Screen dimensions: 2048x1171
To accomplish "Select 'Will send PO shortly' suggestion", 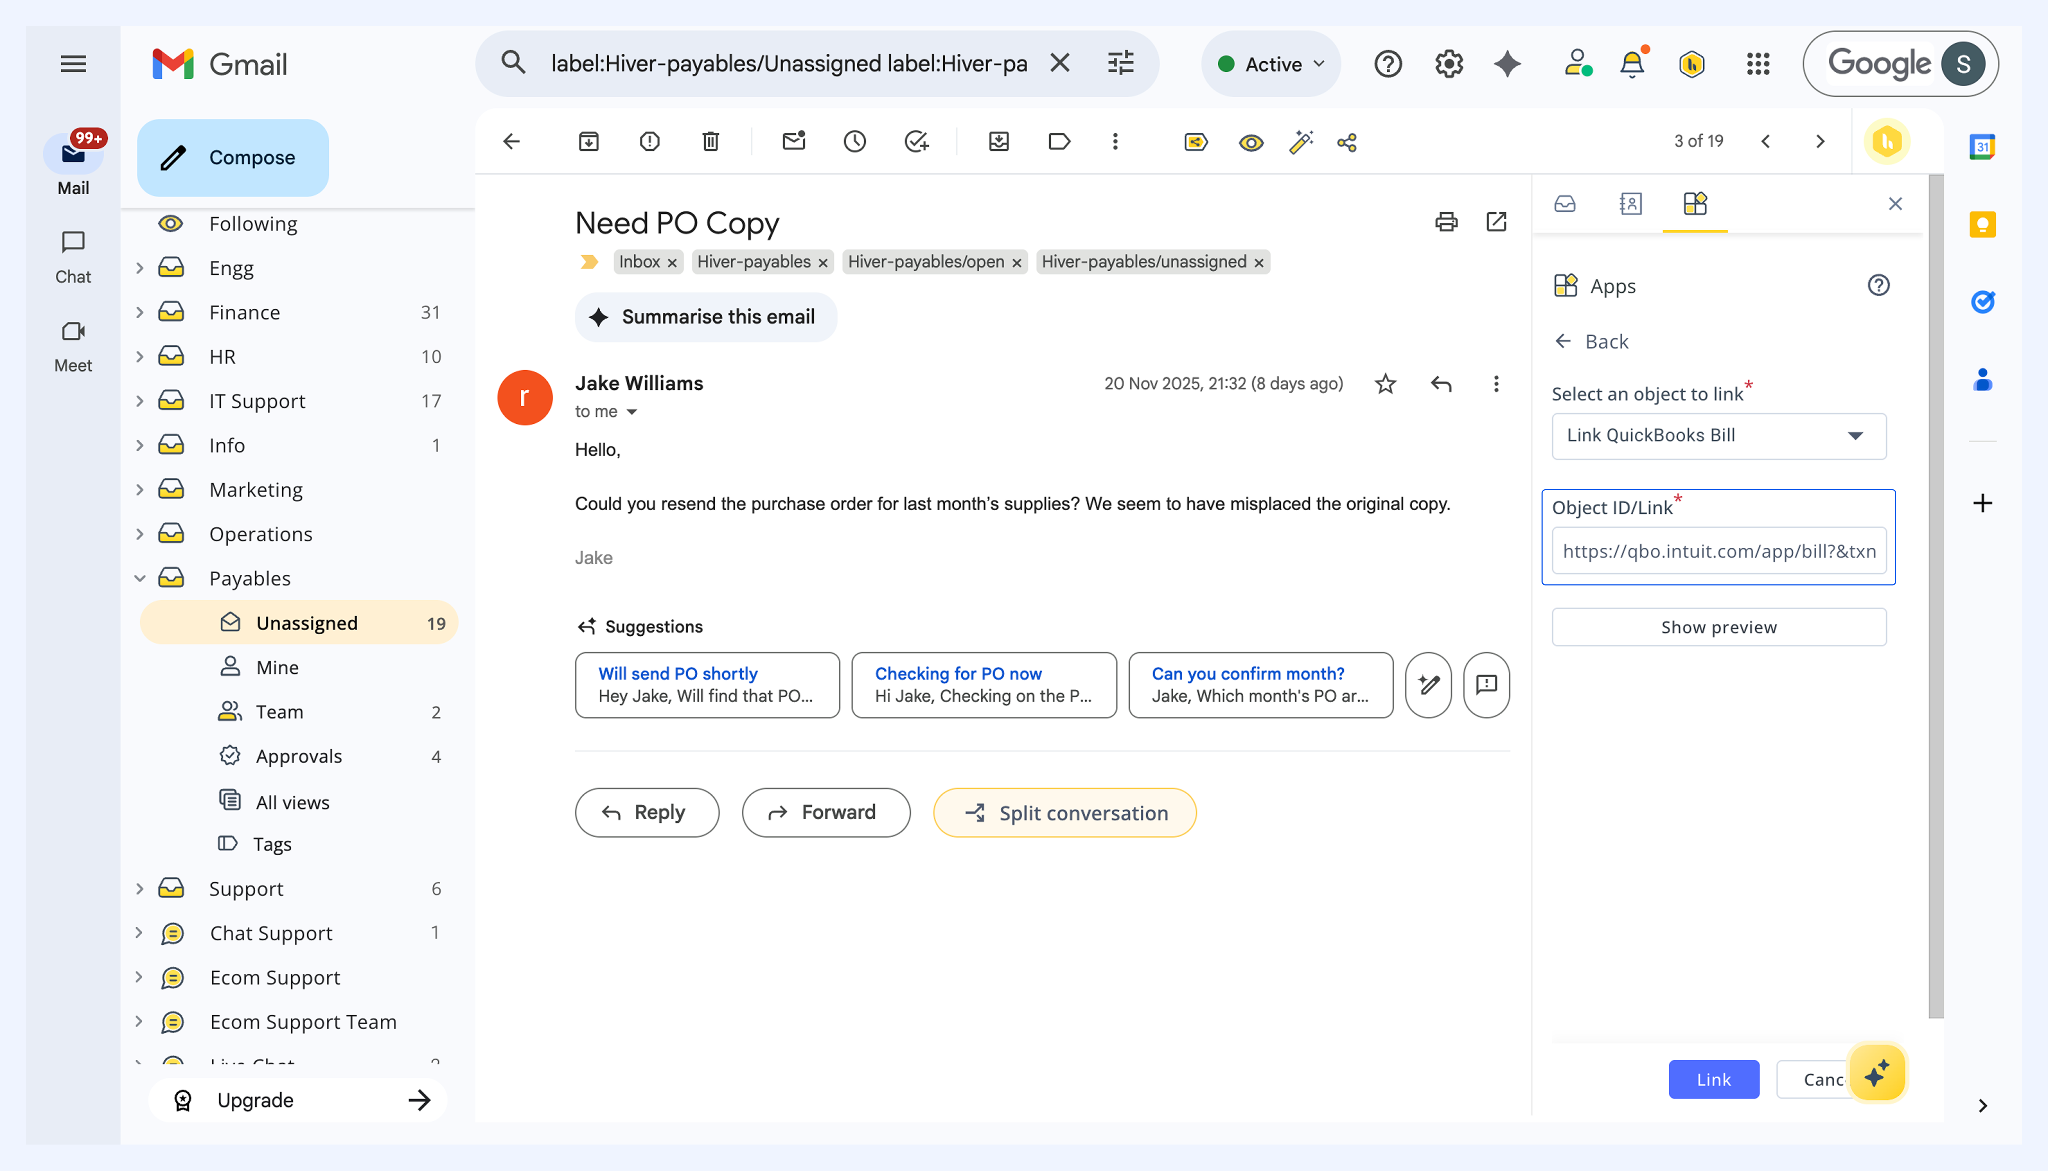I will coord(707,685).
